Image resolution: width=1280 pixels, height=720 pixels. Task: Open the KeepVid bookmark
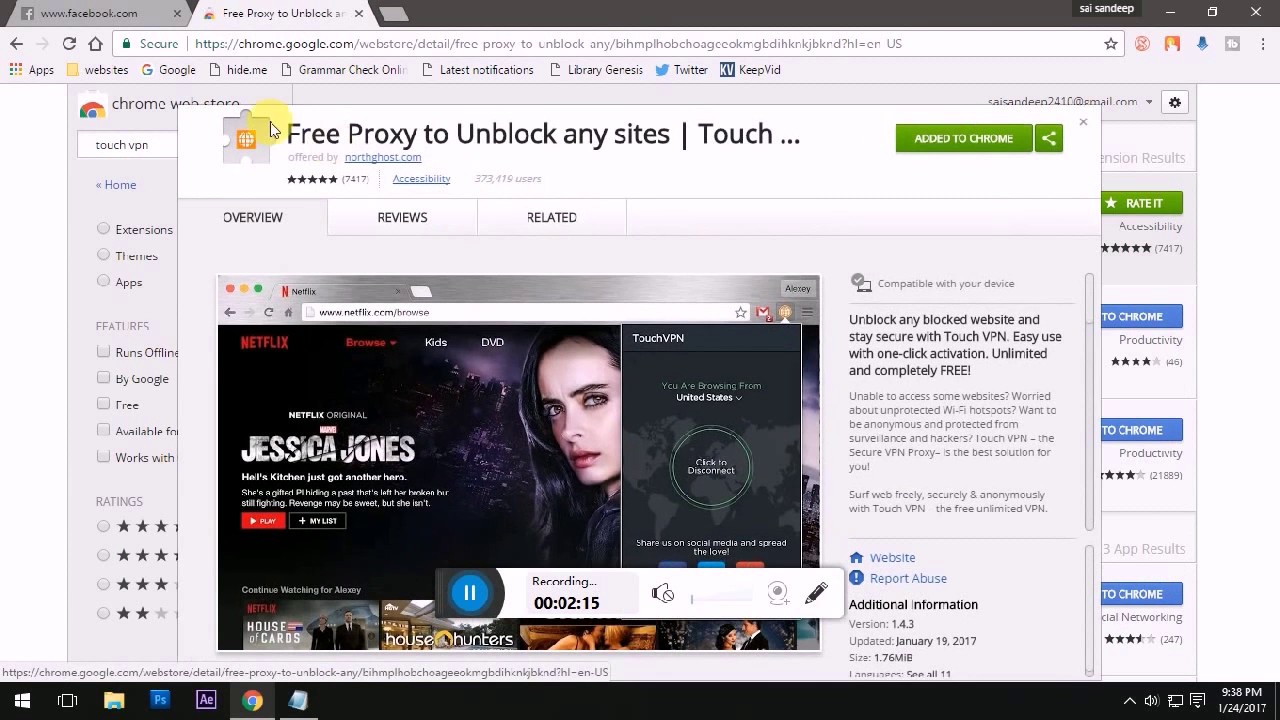750,70
